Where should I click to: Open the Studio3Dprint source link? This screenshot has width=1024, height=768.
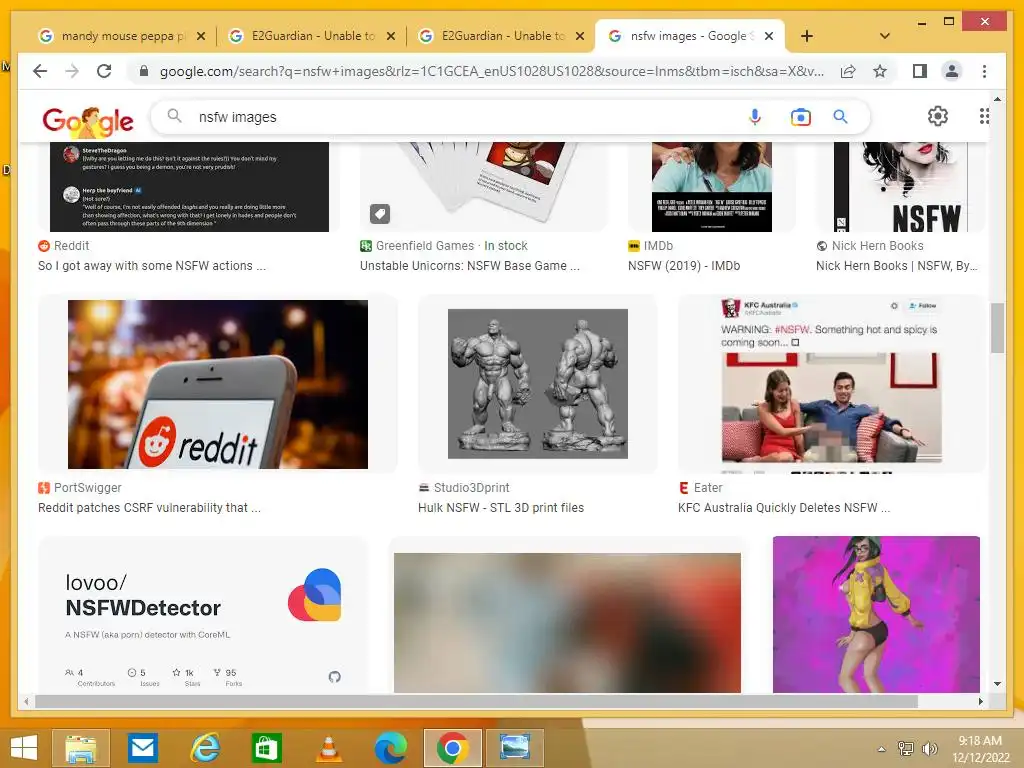click(464, 487)
